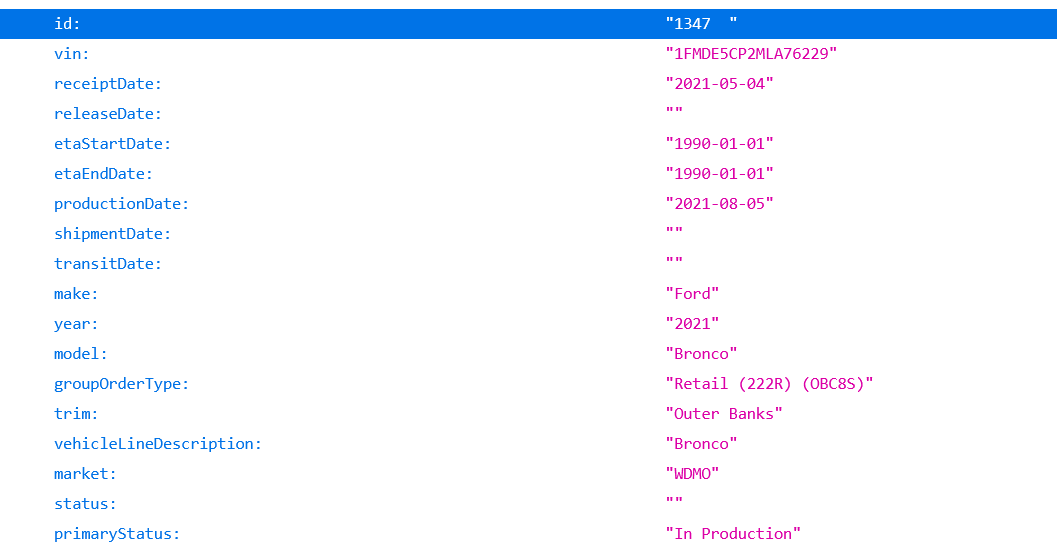Select the productionDate key
Image resolution: width=1057 pixels, height=555 pixels.
tap(121, 204)
